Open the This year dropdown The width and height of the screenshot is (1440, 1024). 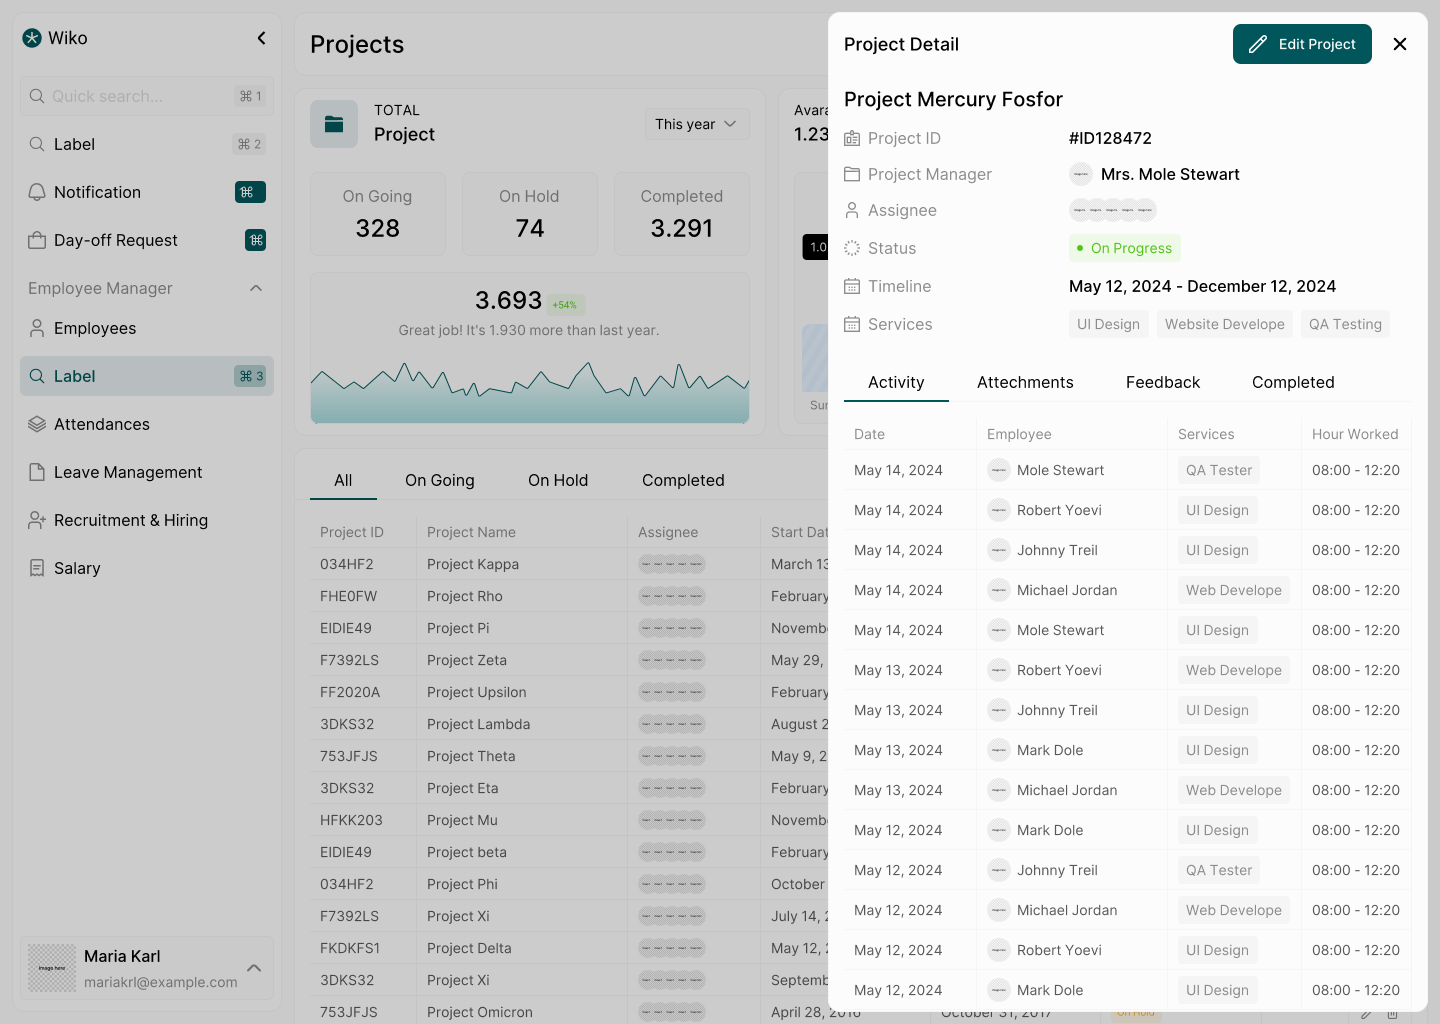point(697,124)
